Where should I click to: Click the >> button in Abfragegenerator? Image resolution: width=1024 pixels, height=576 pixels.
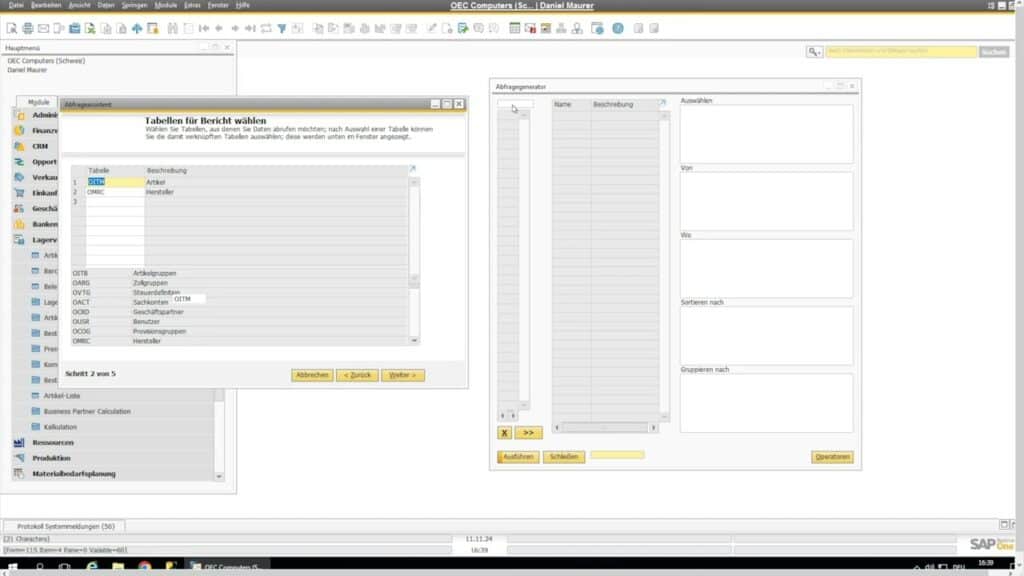[x=528, y=432]
